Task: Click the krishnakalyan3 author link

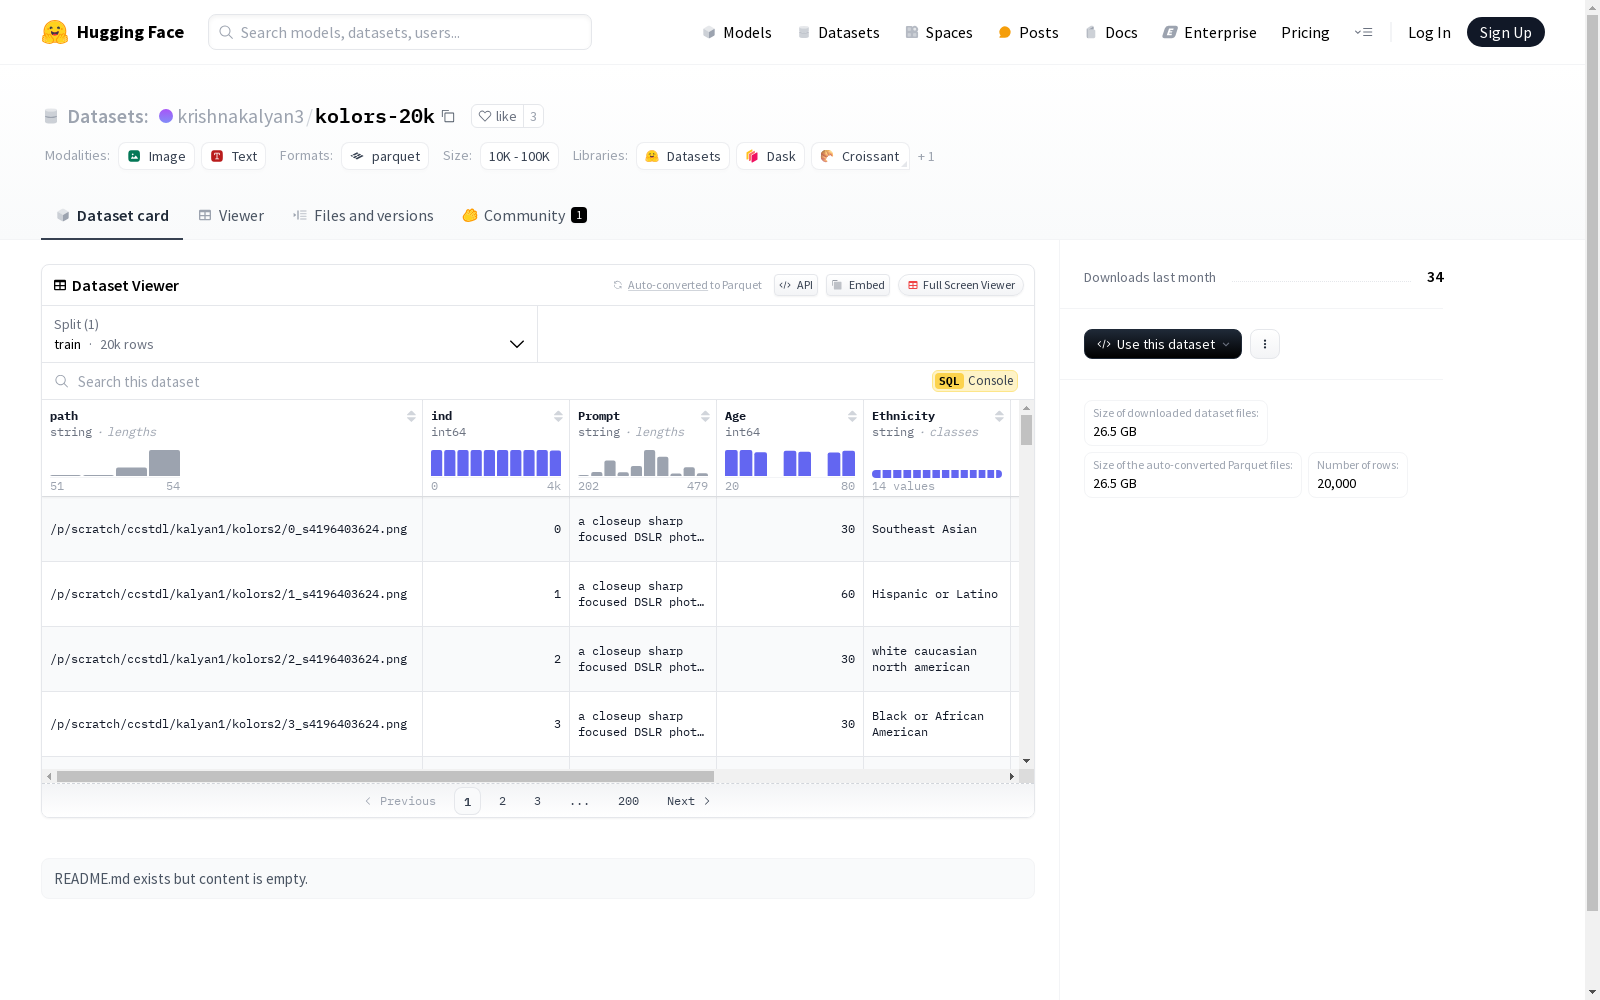Action: click(x=241, y=116)
